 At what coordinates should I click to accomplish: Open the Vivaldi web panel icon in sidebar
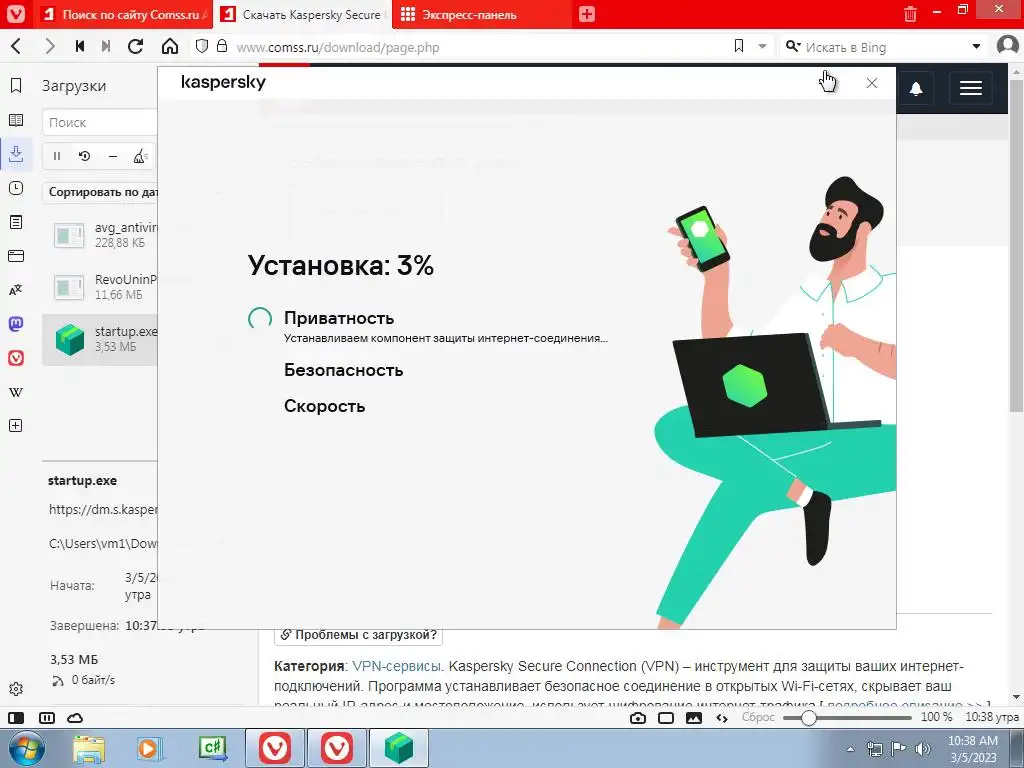click(16, 358)
